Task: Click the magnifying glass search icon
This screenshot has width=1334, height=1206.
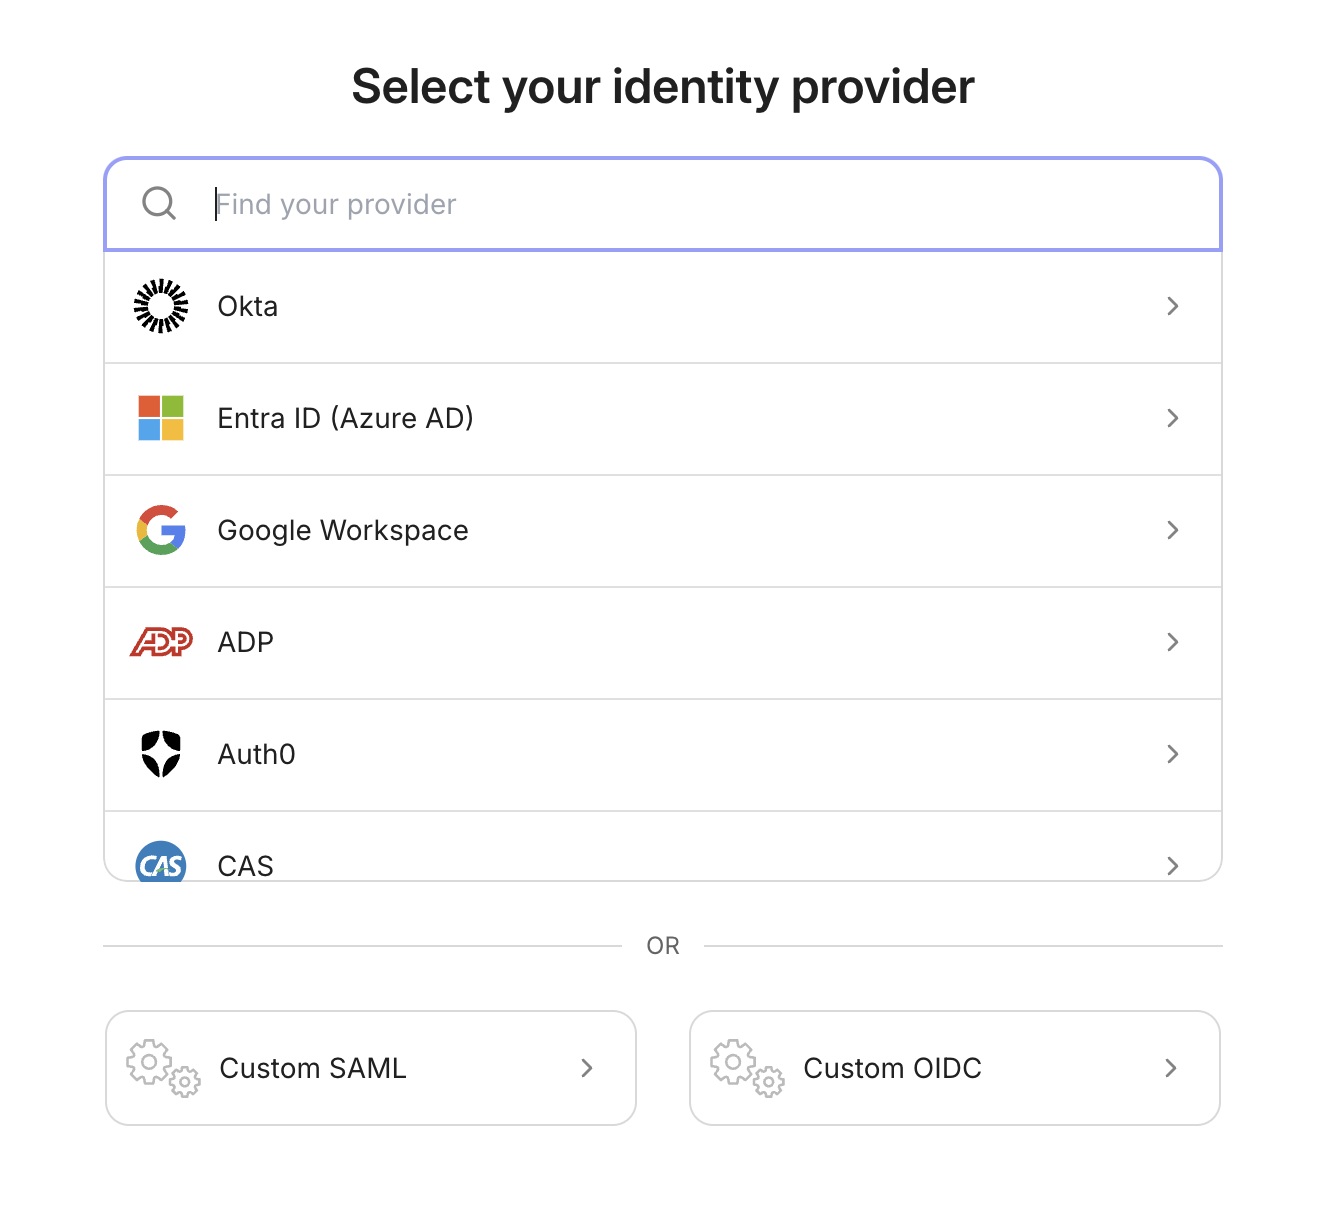Action: click(x=159, y=203)
